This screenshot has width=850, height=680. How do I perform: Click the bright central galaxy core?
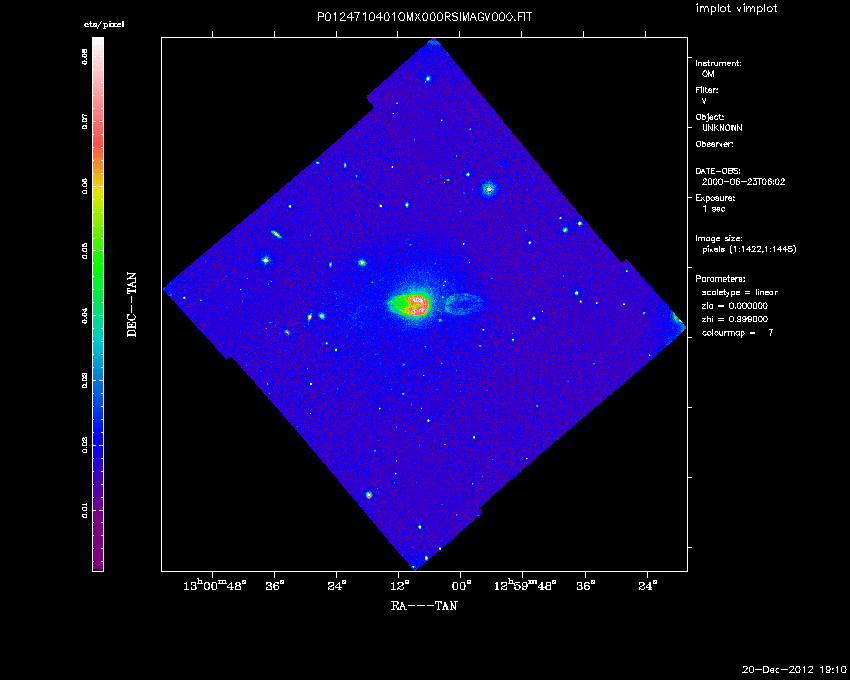point(417,304)
